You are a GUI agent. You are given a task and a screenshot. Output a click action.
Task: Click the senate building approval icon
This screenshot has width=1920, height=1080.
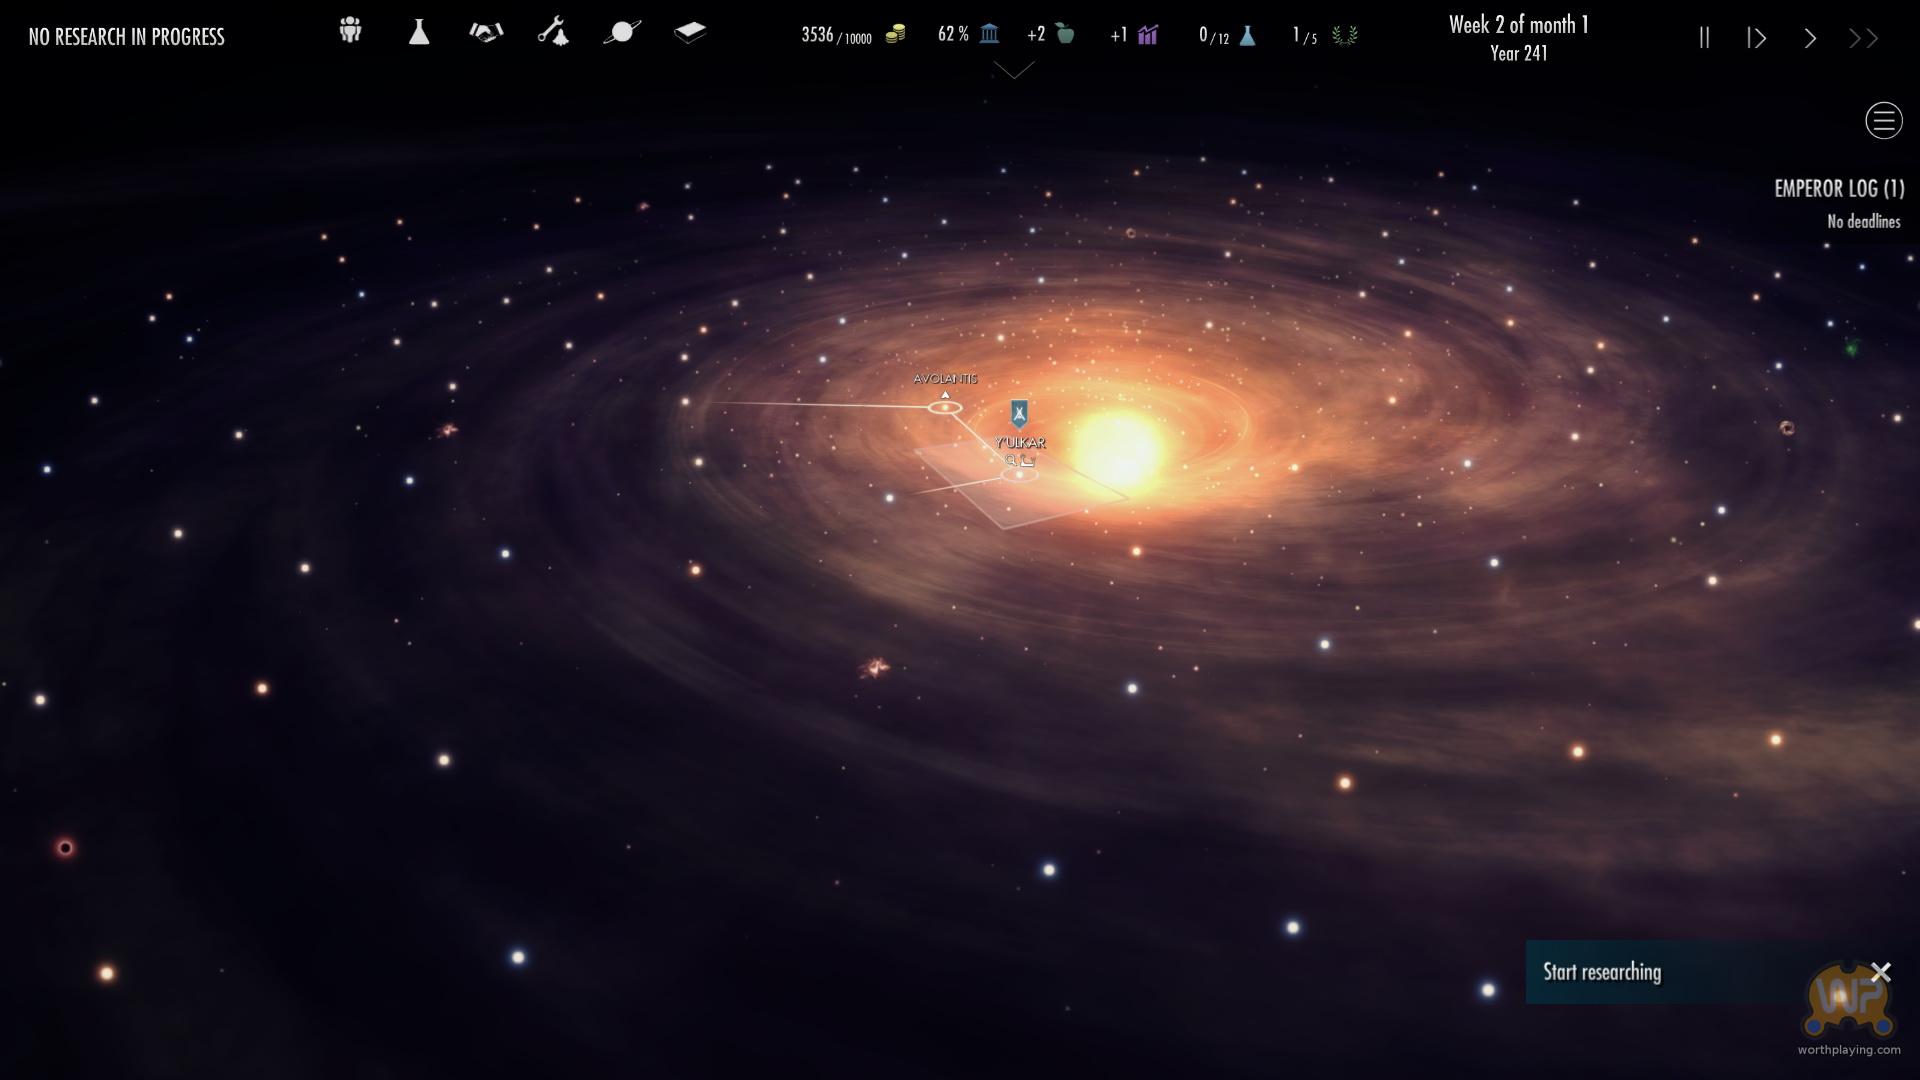989,34
